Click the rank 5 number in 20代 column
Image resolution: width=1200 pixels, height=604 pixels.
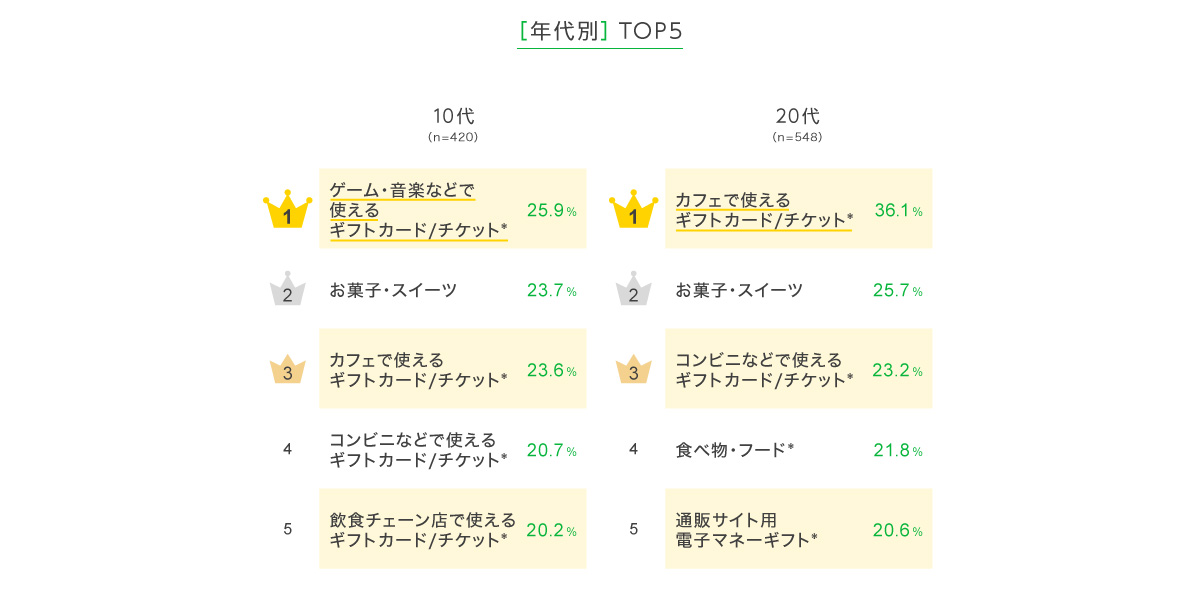[633, 529]
